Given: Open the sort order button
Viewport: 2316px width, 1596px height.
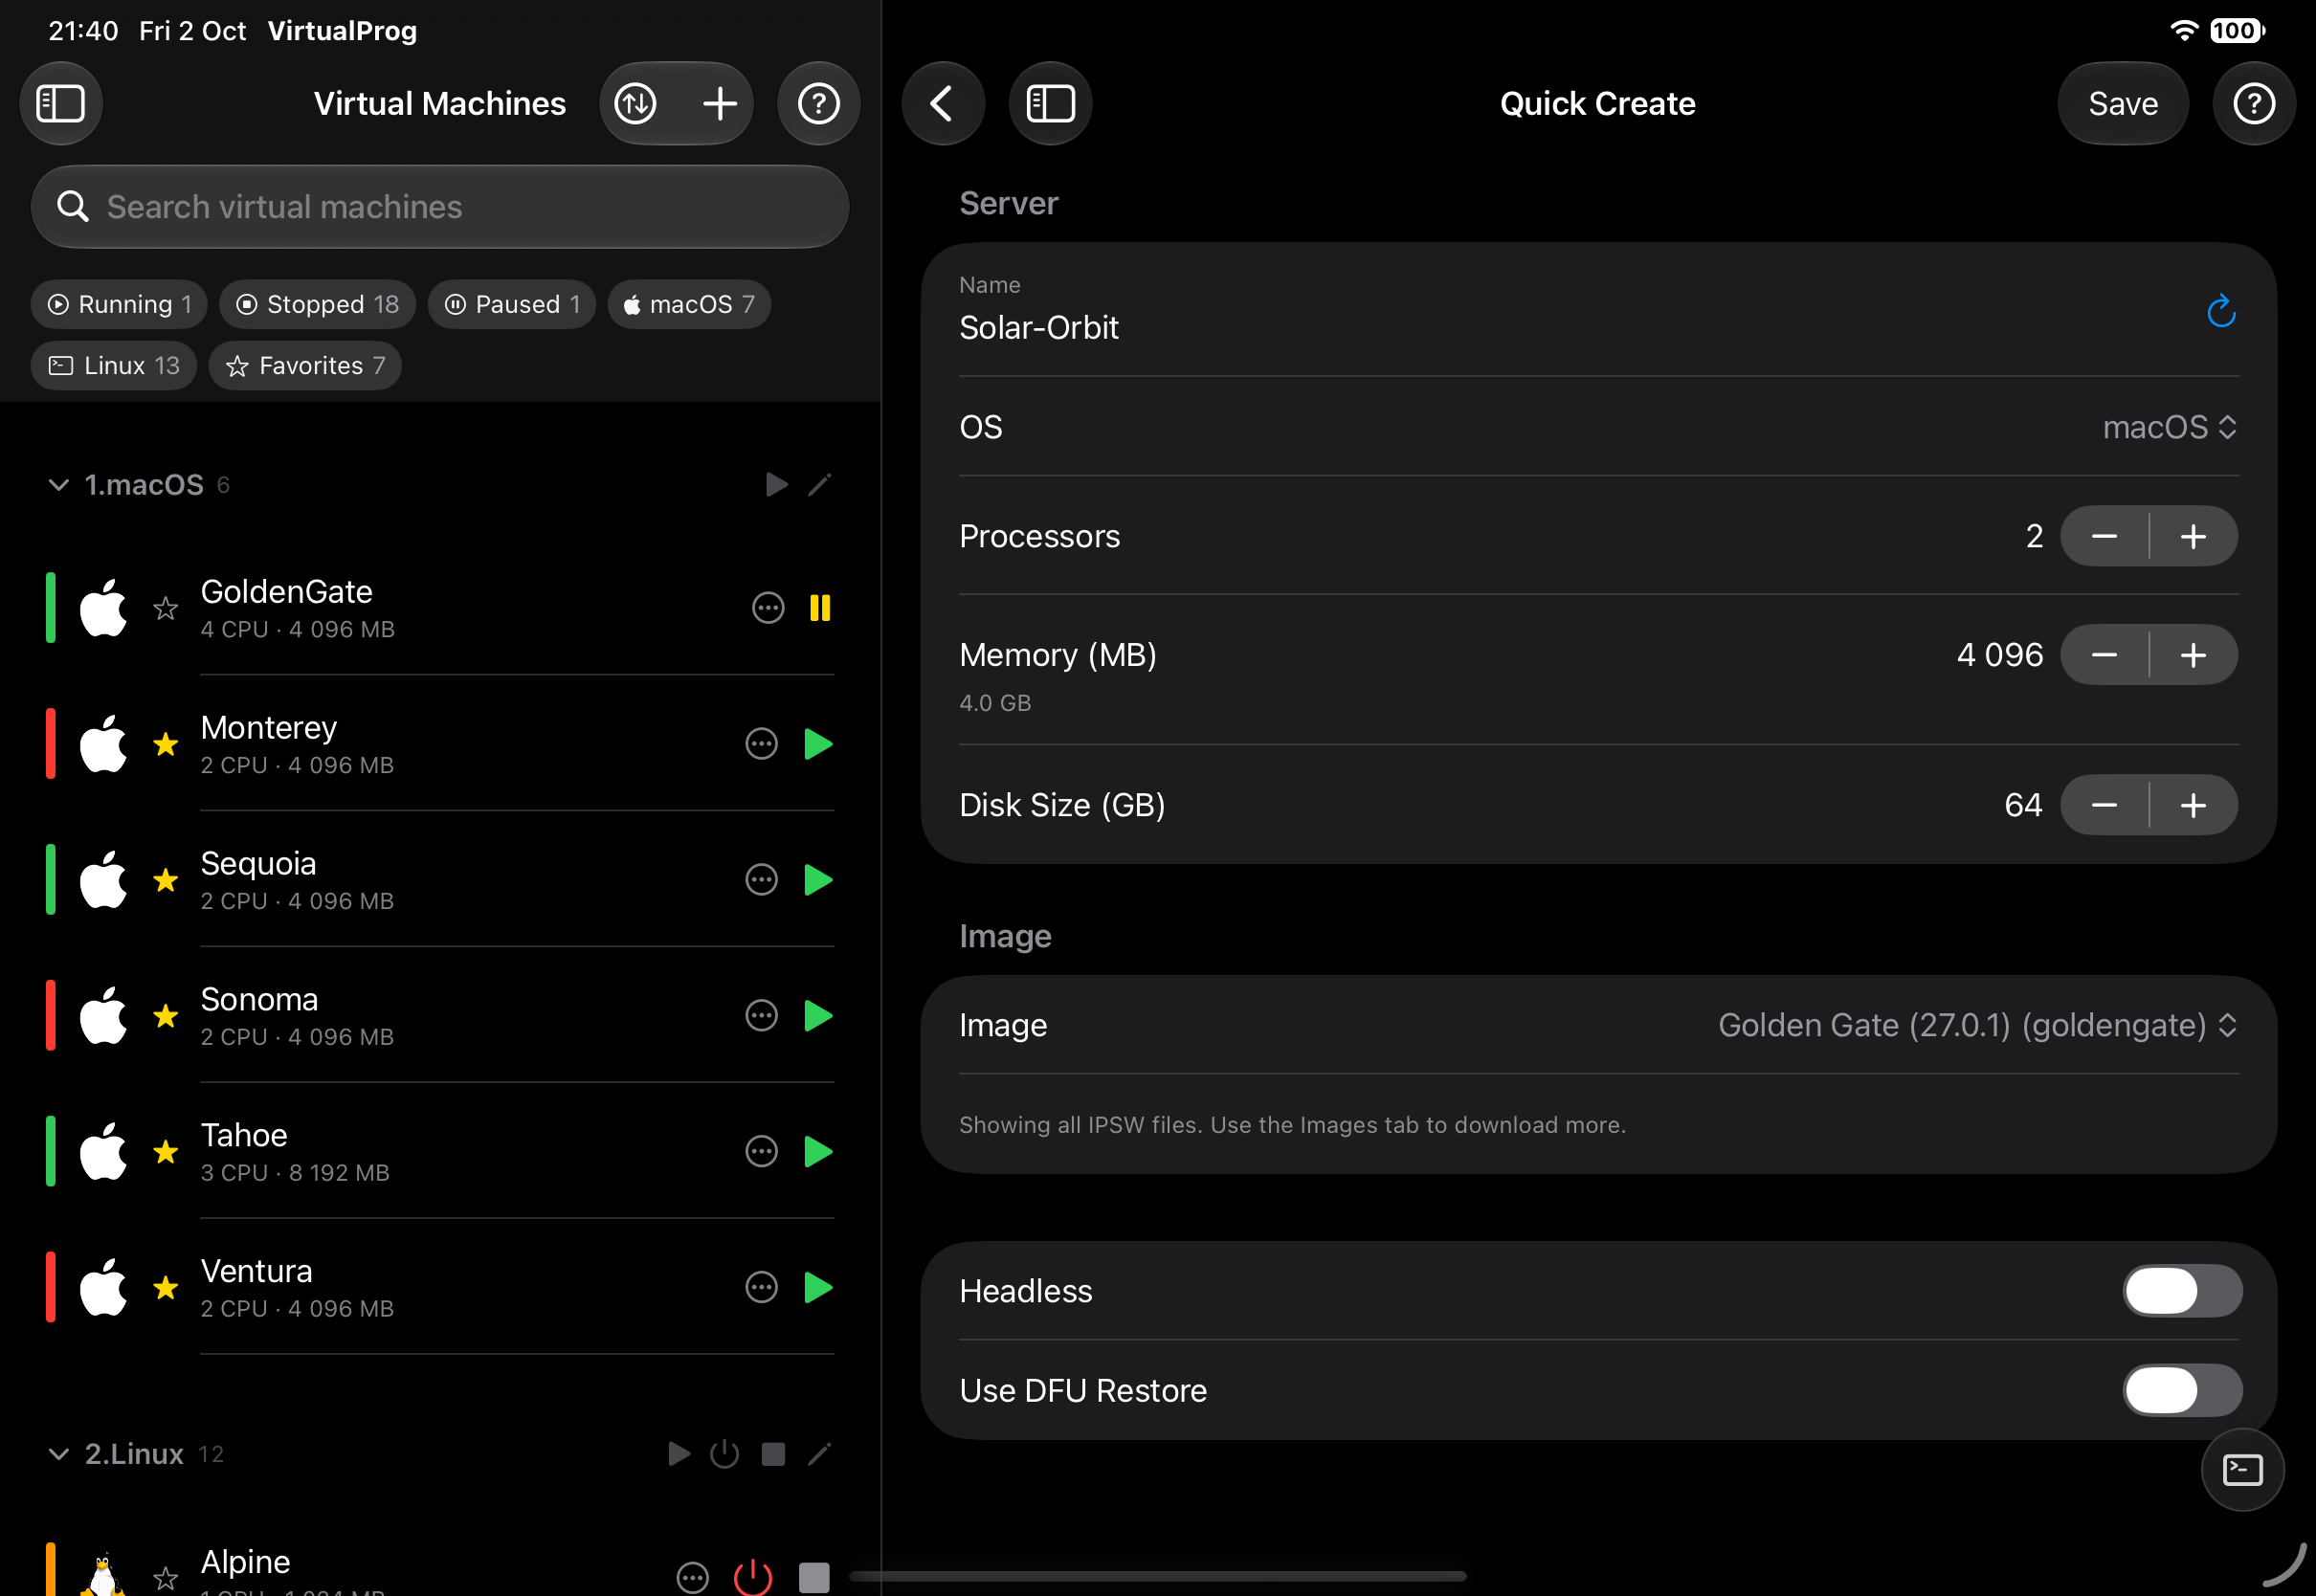Looking at the screenshot, I should pyautogui.click(x=635, y=103).
